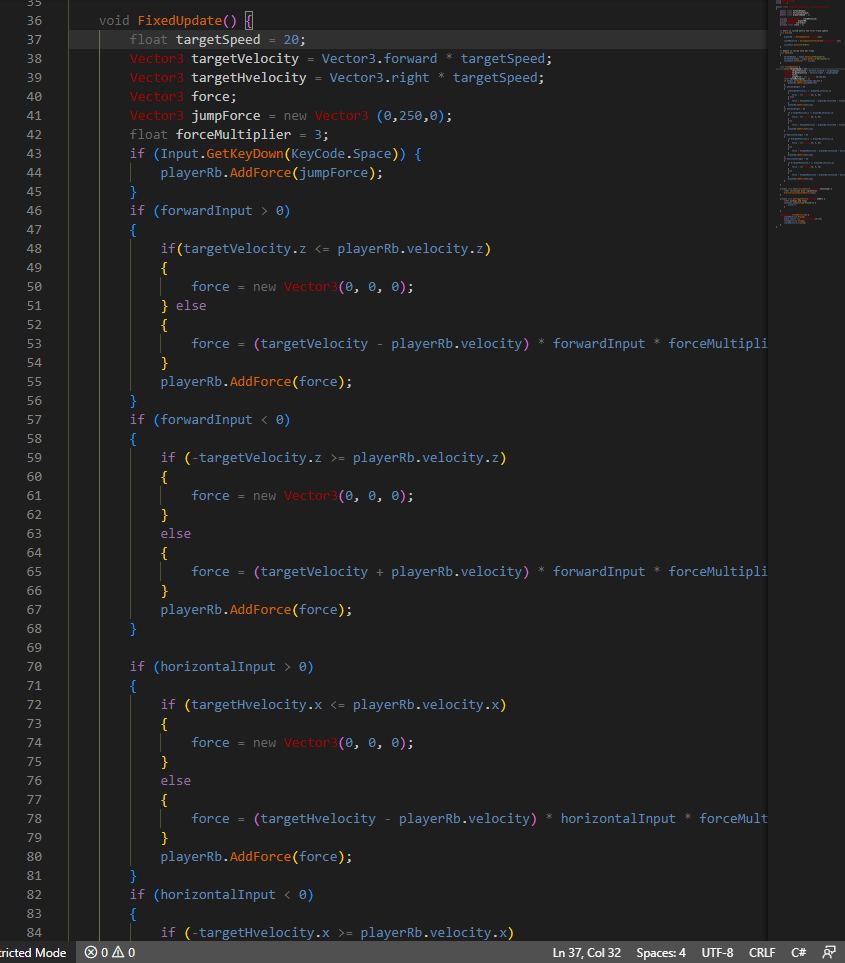Open the feedback icon at status bar's right end
Screen dimensions: 845x963
pyautogui.click(x=829, y=952)
